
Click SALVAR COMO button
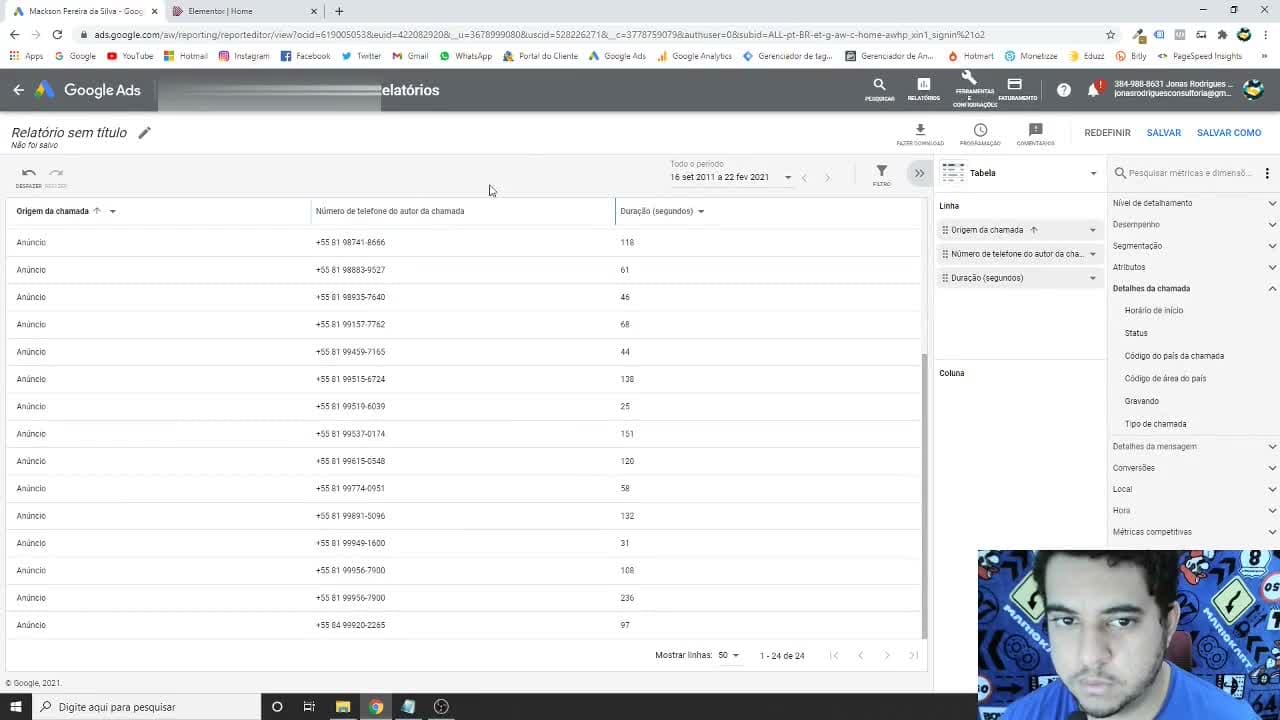(x=1229, y=133)
